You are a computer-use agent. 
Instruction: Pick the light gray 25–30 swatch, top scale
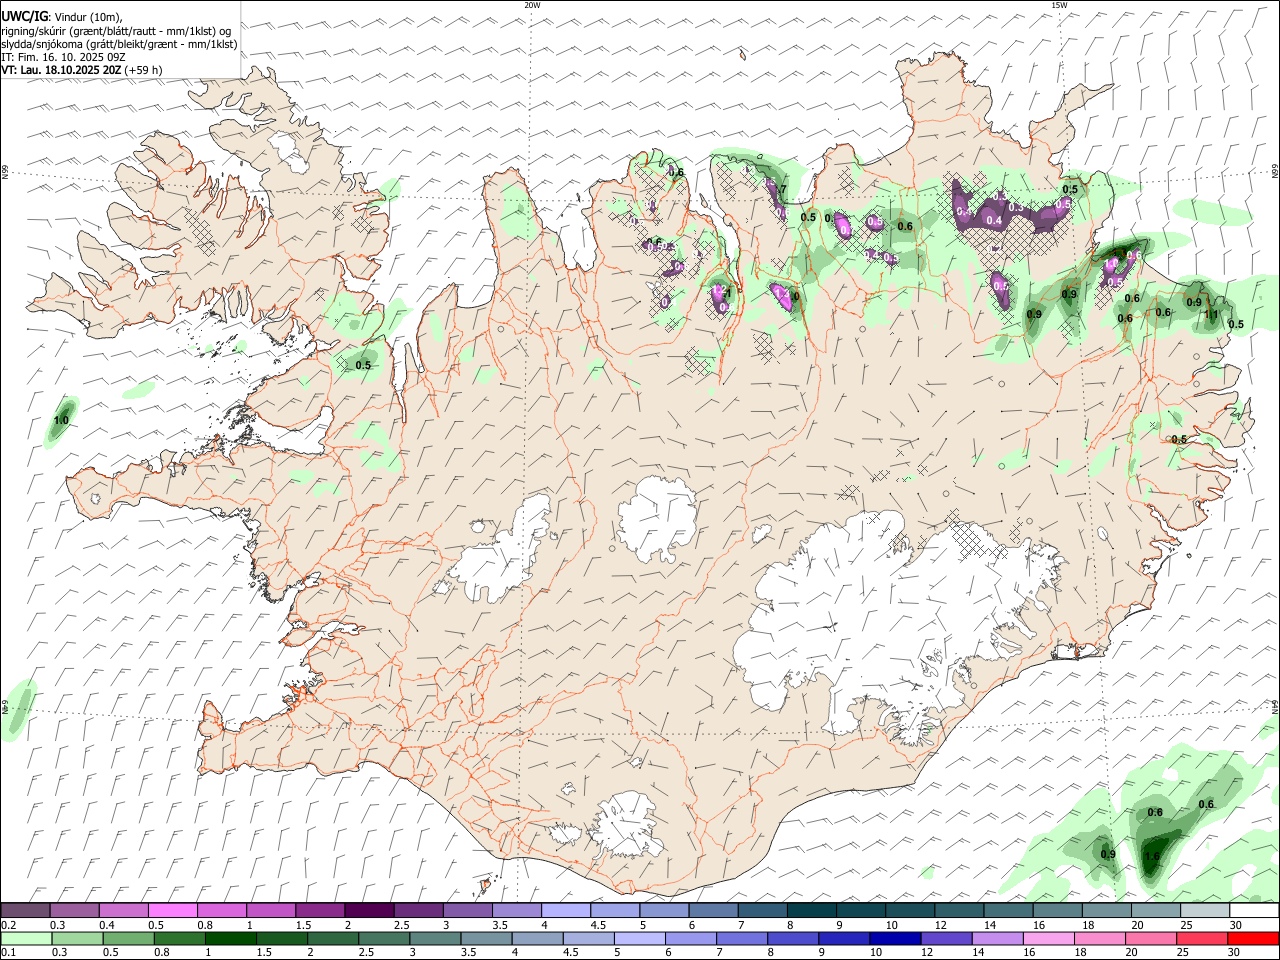(1205, 911)
